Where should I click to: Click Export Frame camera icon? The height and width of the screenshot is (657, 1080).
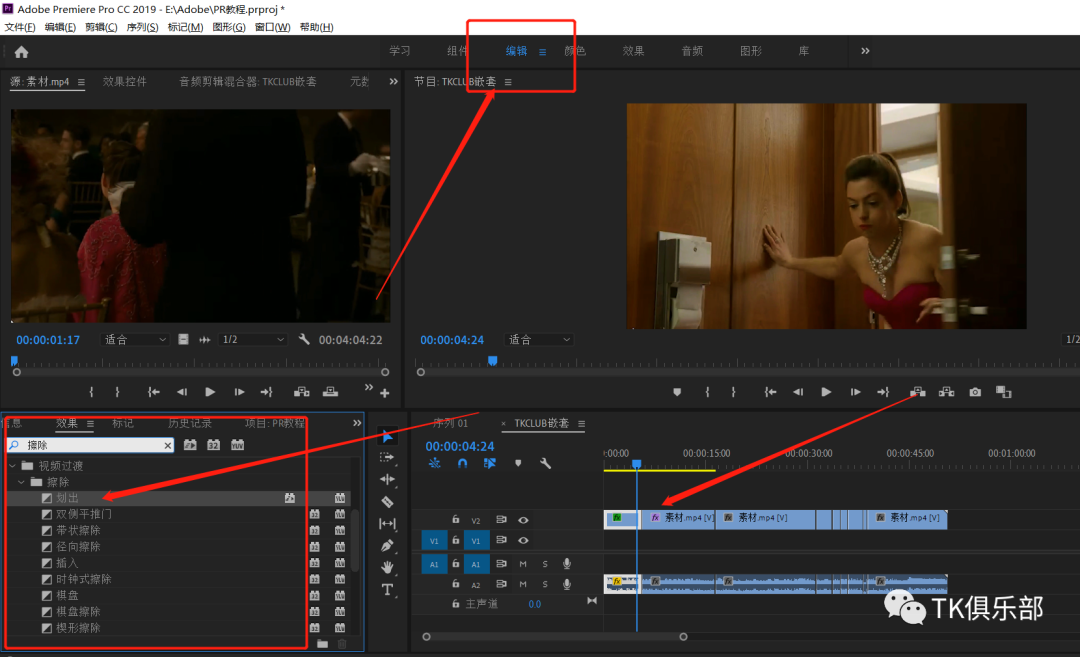pos(975,392)
